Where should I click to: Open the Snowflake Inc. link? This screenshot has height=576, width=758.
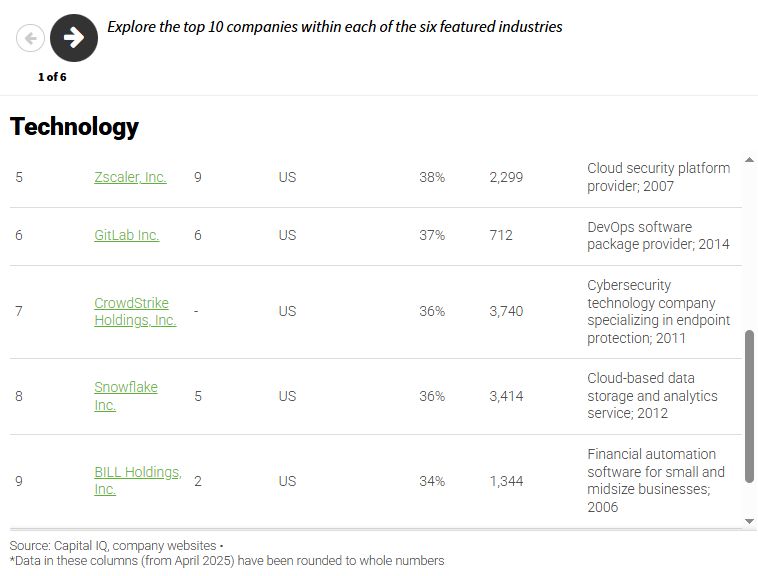point(126,396)
